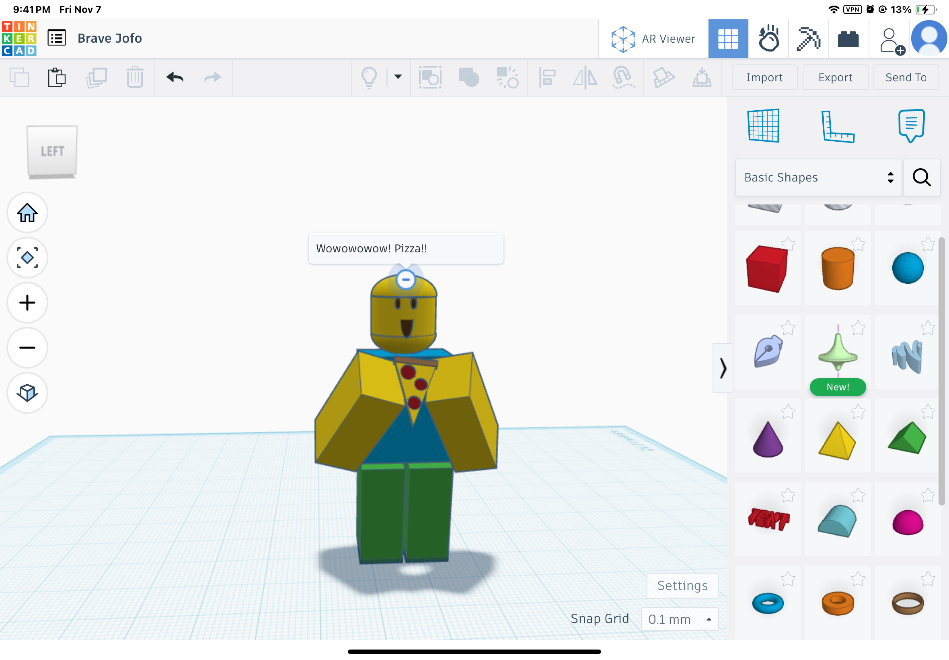Collapse the shapes panel chevron

[x=722, y=368]
